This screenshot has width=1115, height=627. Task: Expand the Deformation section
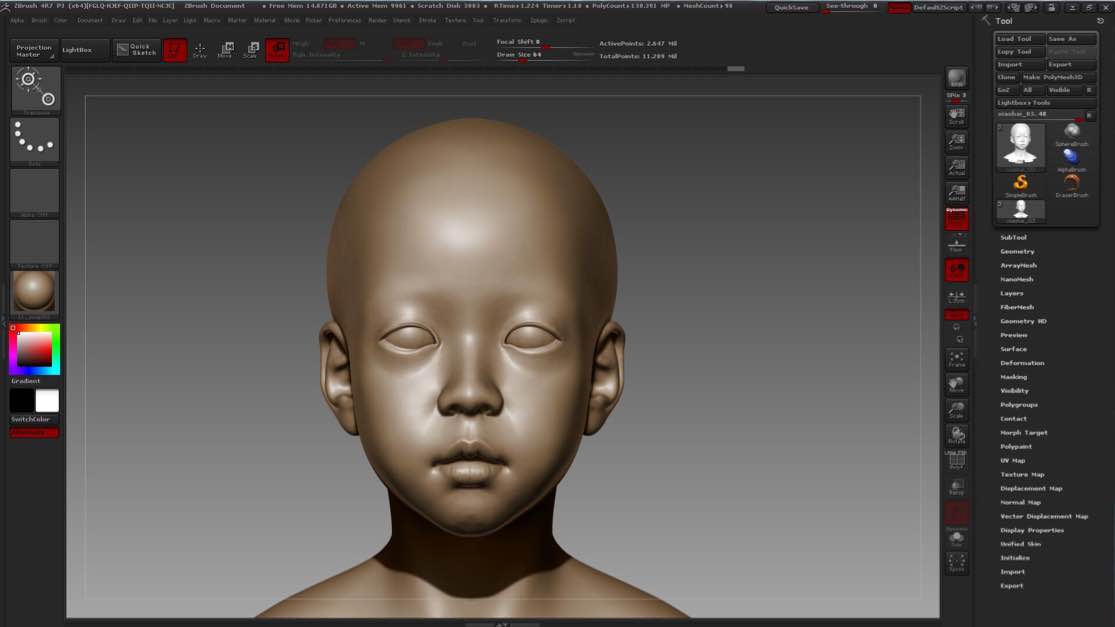[1022, 363]
